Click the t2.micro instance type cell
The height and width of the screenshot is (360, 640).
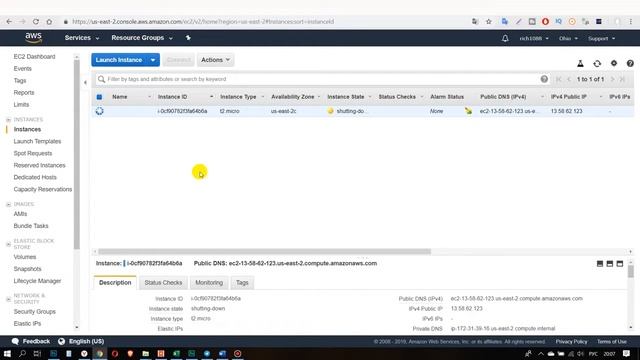tap(229, 111)
